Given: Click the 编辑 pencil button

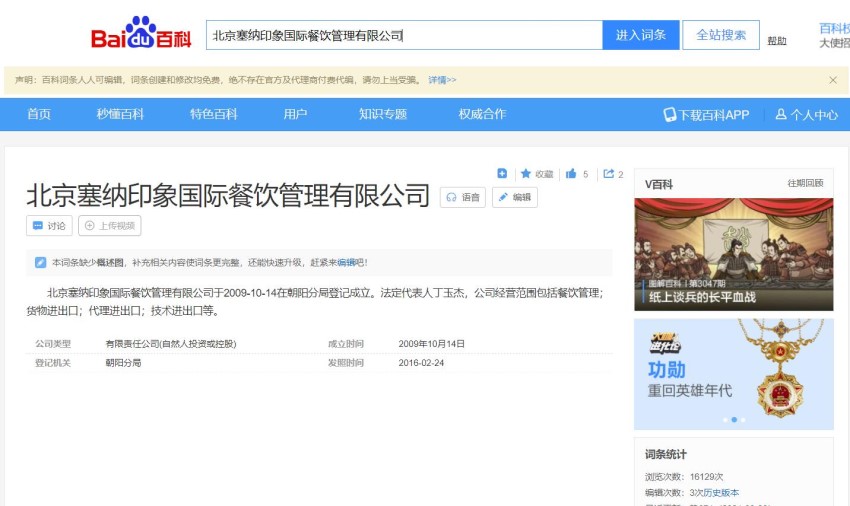Looking at the screenshot, I should click(514, 197).
